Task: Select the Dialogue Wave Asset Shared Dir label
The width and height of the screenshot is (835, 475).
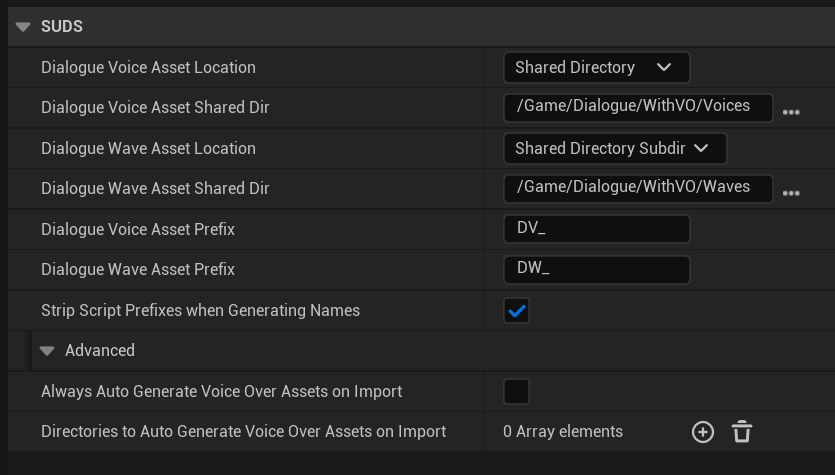Action: pyautogui.click(x=155, y=189)
